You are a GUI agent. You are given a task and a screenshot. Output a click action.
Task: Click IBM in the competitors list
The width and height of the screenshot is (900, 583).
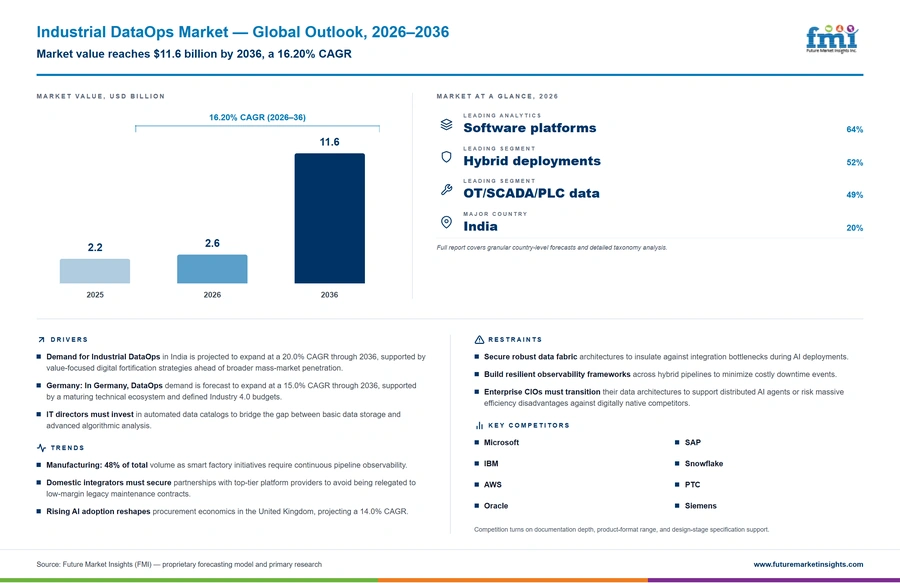pyautogui.click(x=491, y=464)
